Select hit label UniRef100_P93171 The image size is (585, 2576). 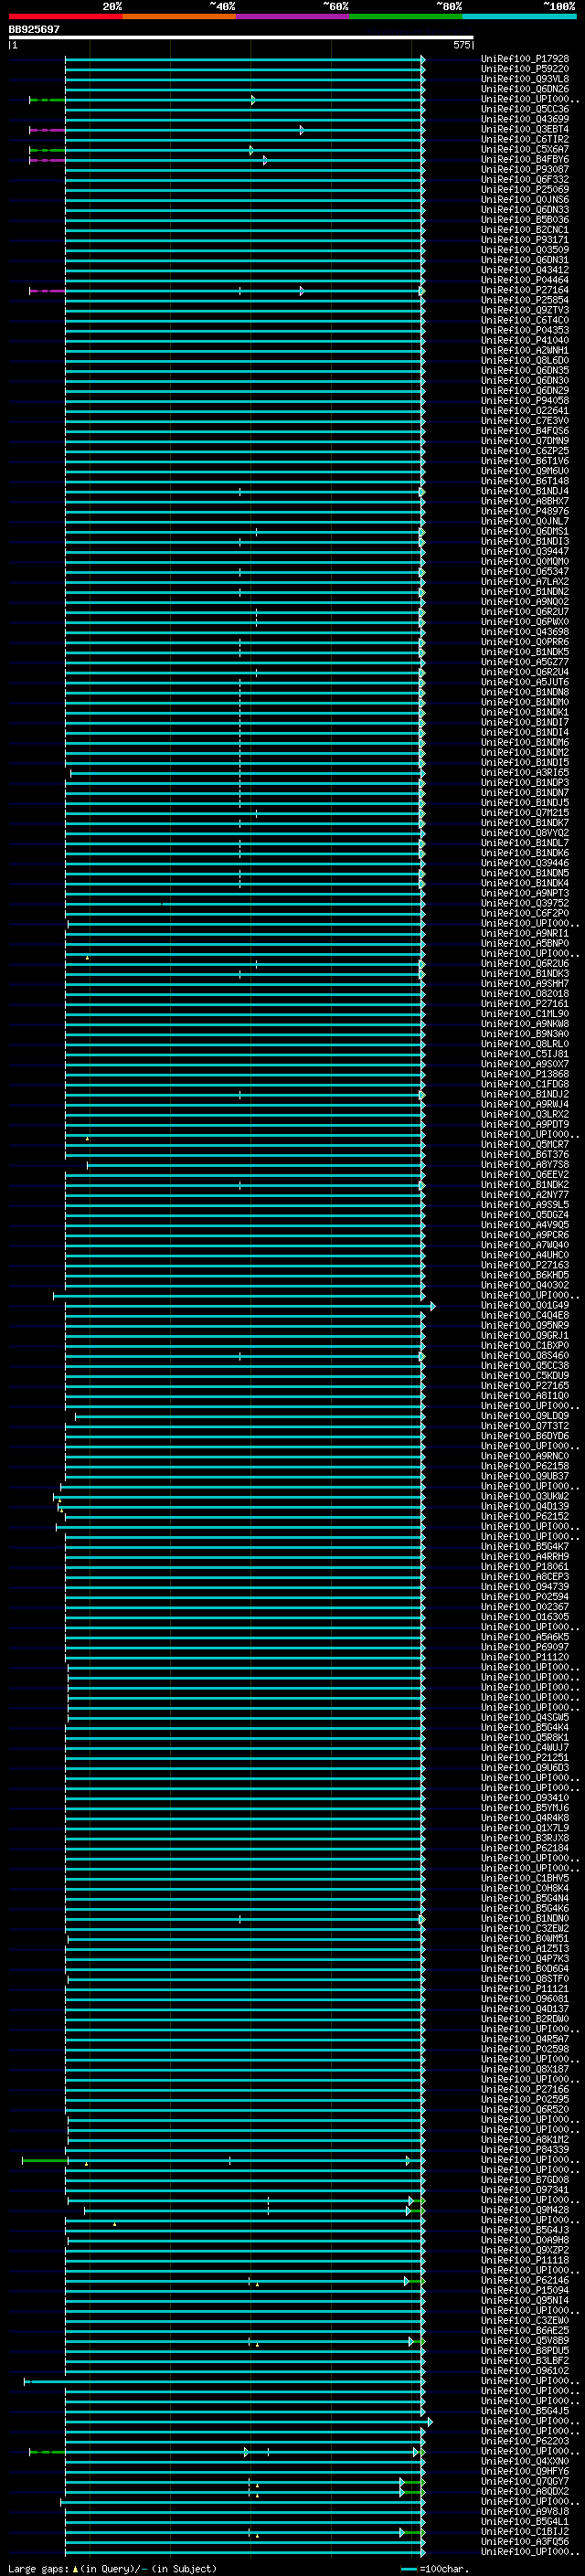pyautogui.click(x=524, y=240)
